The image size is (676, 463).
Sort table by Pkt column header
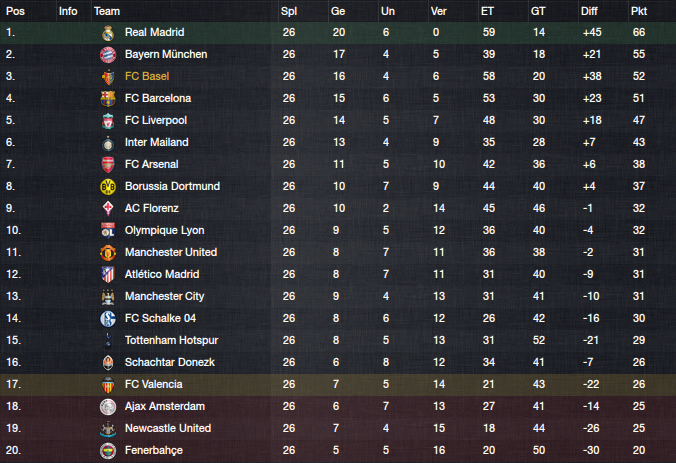[638, 11]
